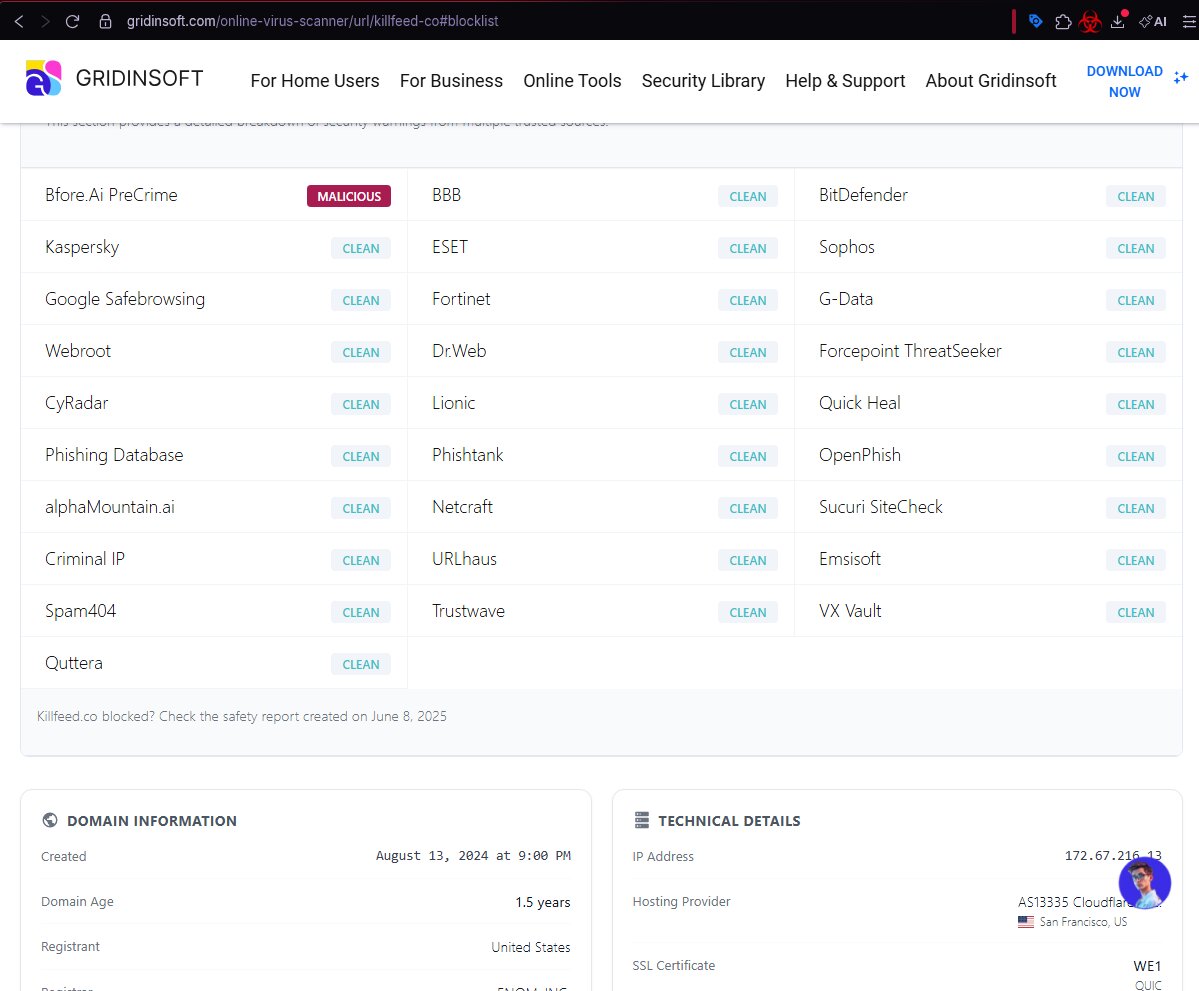Select the OpenPhish label
This screenshot has width=1199, height=991.
(859, 456)
